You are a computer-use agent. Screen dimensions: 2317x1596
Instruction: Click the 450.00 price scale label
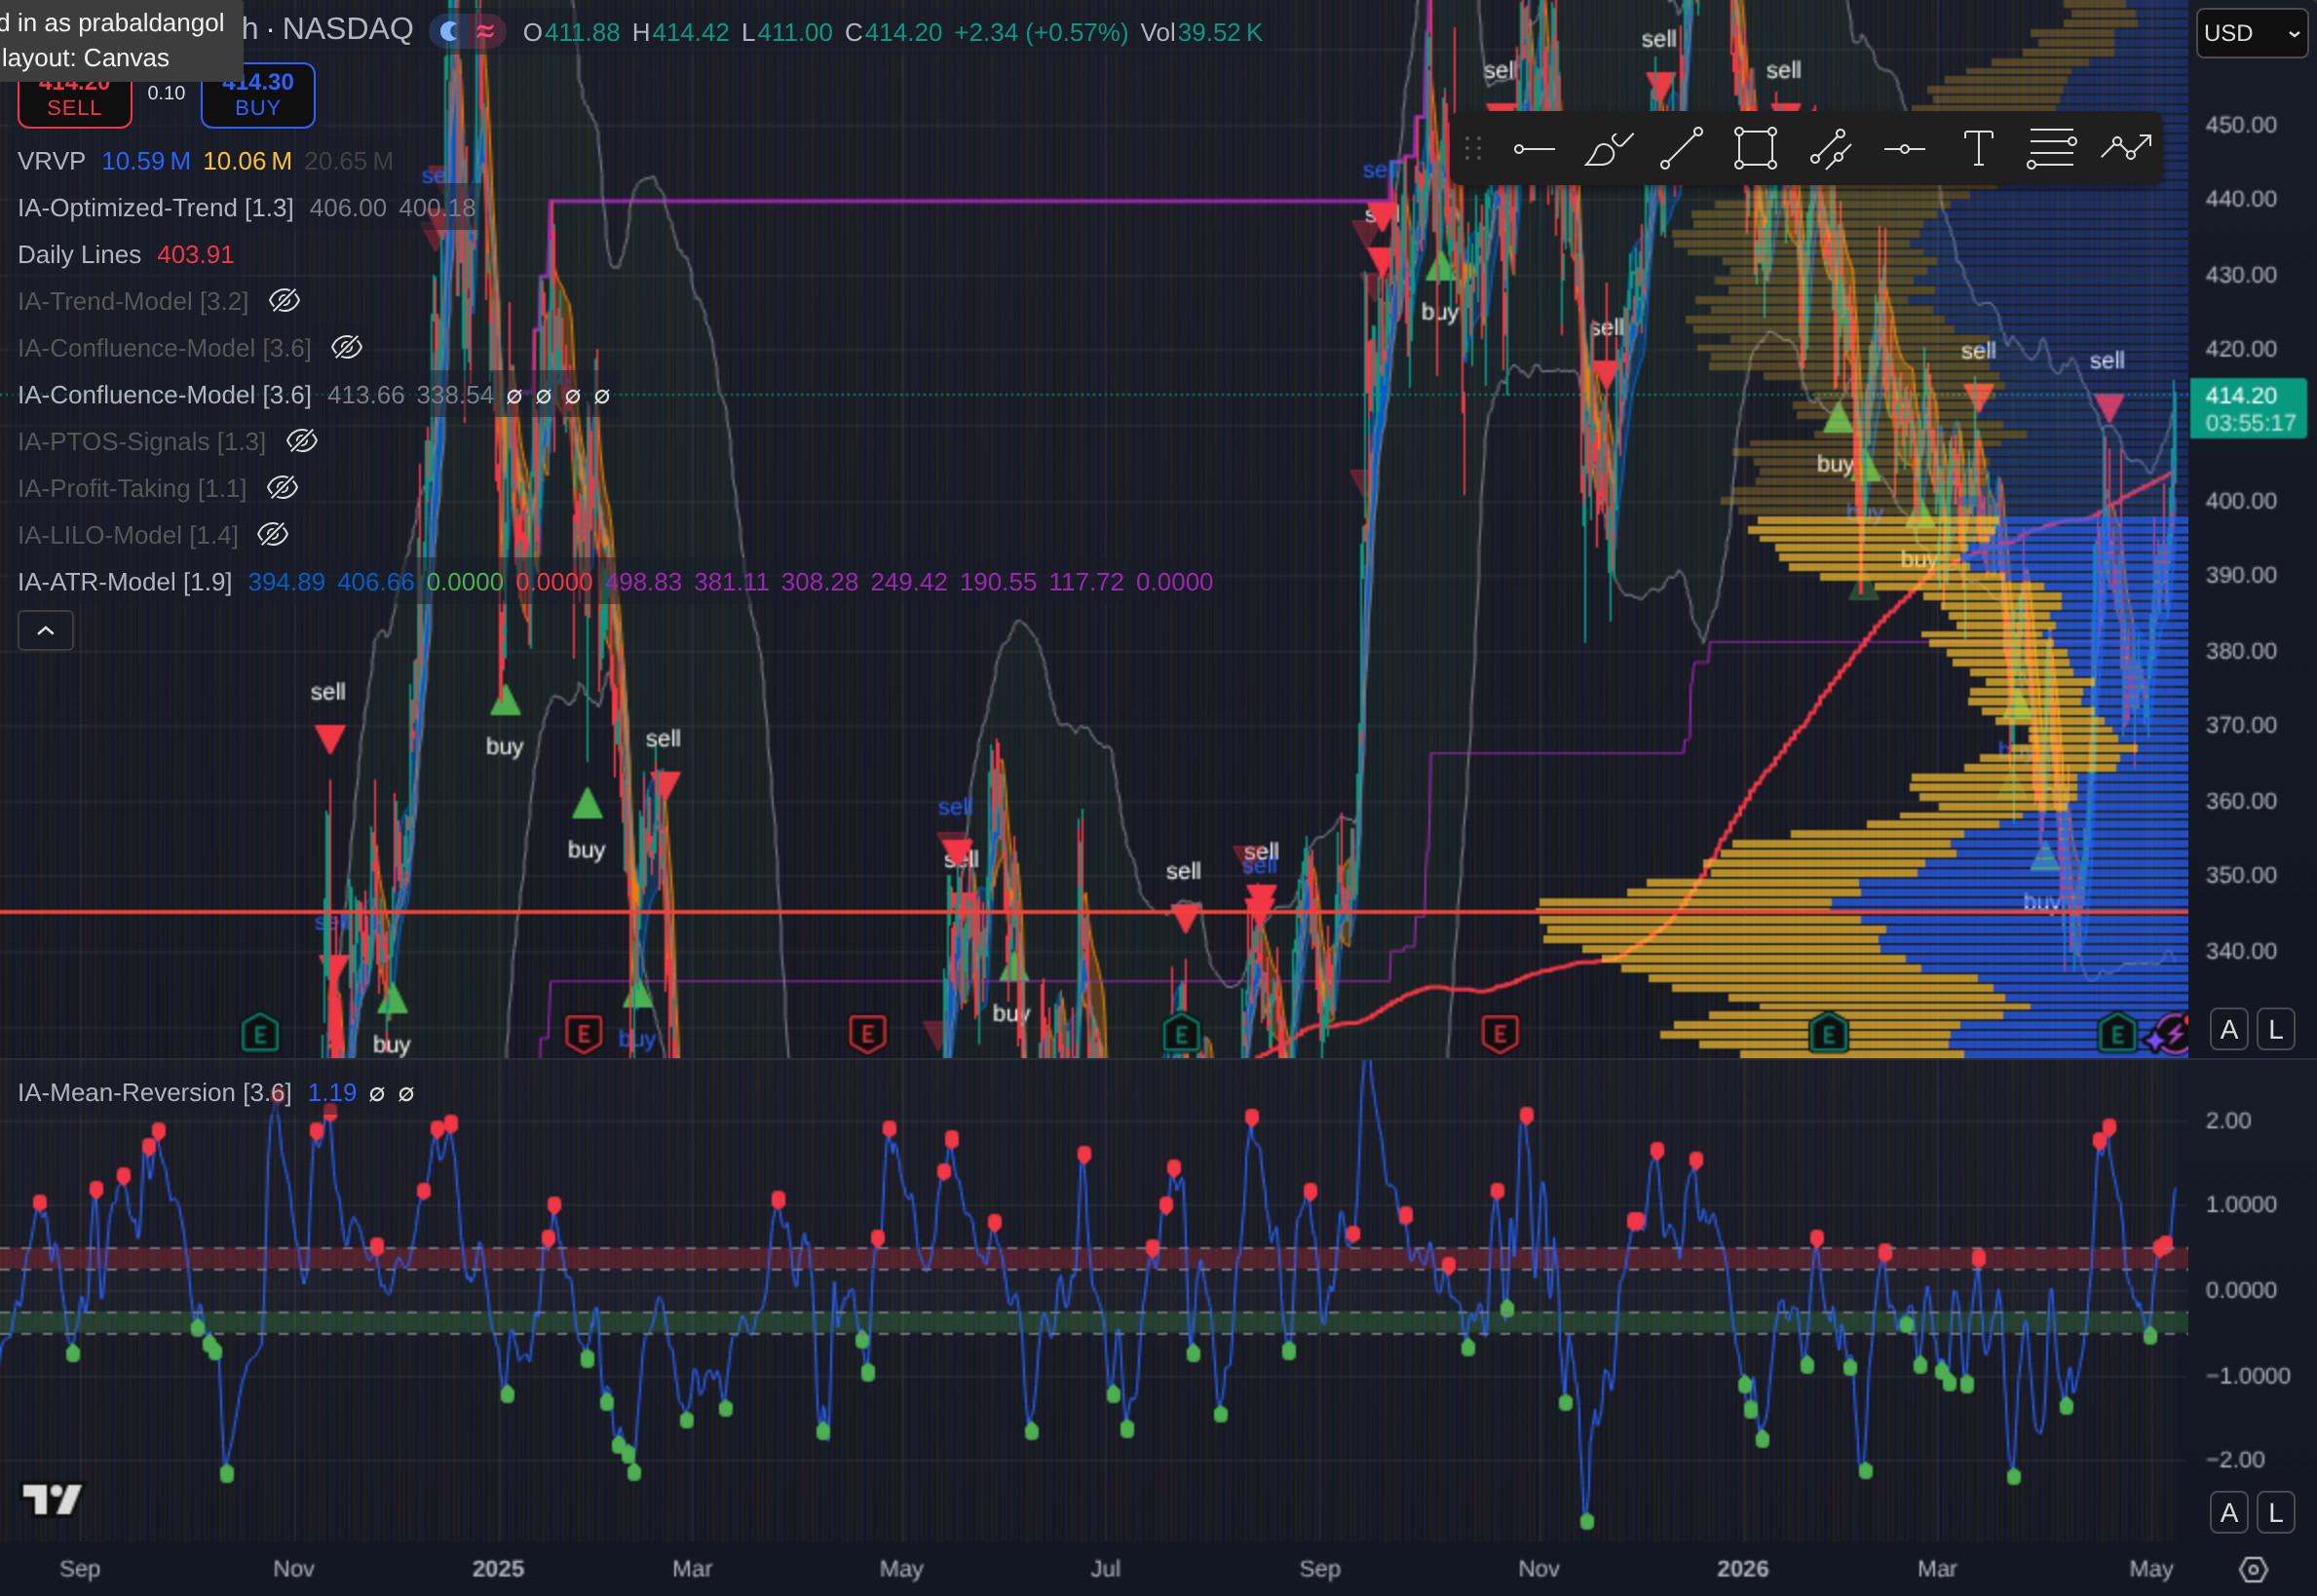pos(2241,125)
